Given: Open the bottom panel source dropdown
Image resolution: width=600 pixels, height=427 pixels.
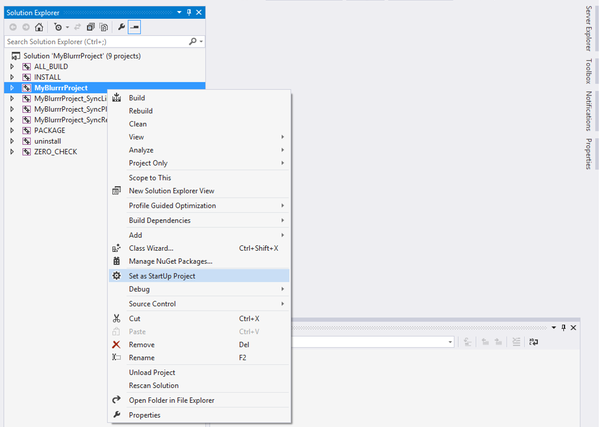Looking at the screenshot, I should pyautogui.click(x=450, y=342).
